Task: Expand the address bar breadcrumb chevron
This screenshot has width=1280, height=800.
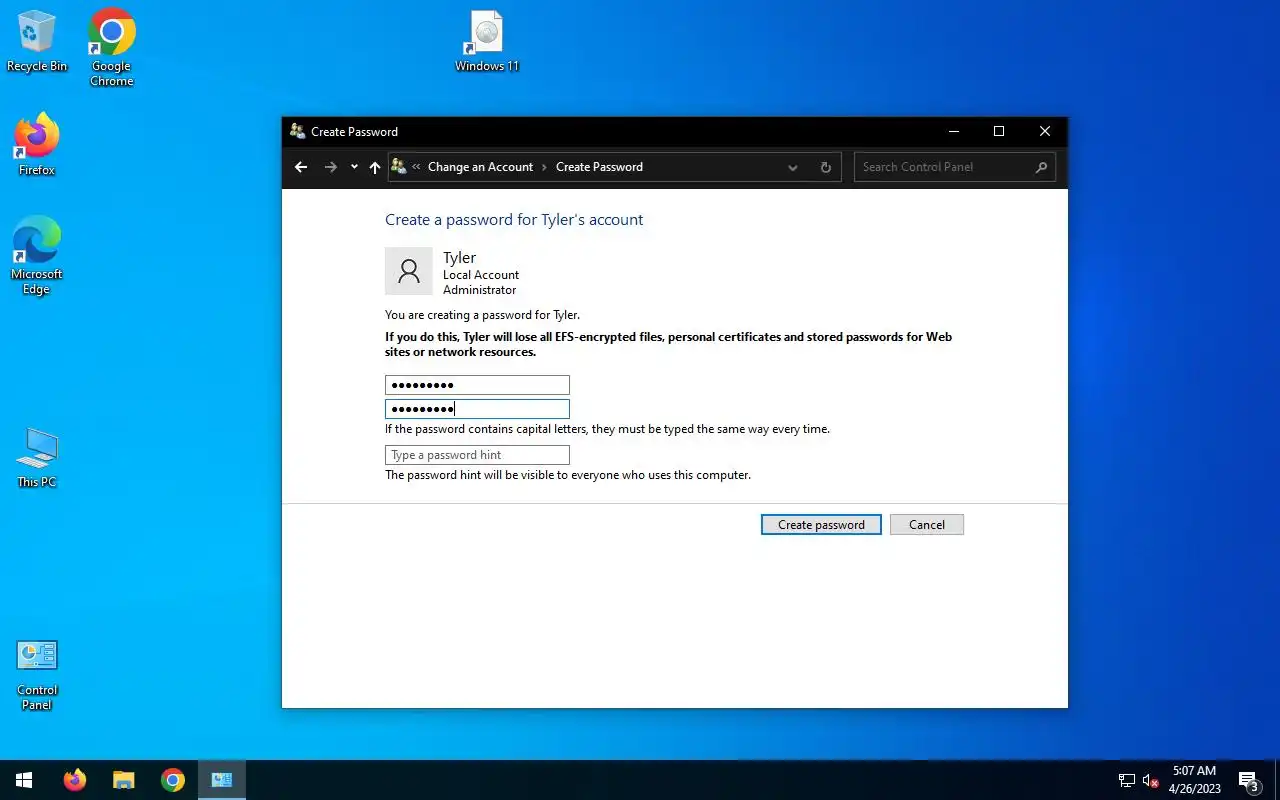Action: [x=416, y=167]
